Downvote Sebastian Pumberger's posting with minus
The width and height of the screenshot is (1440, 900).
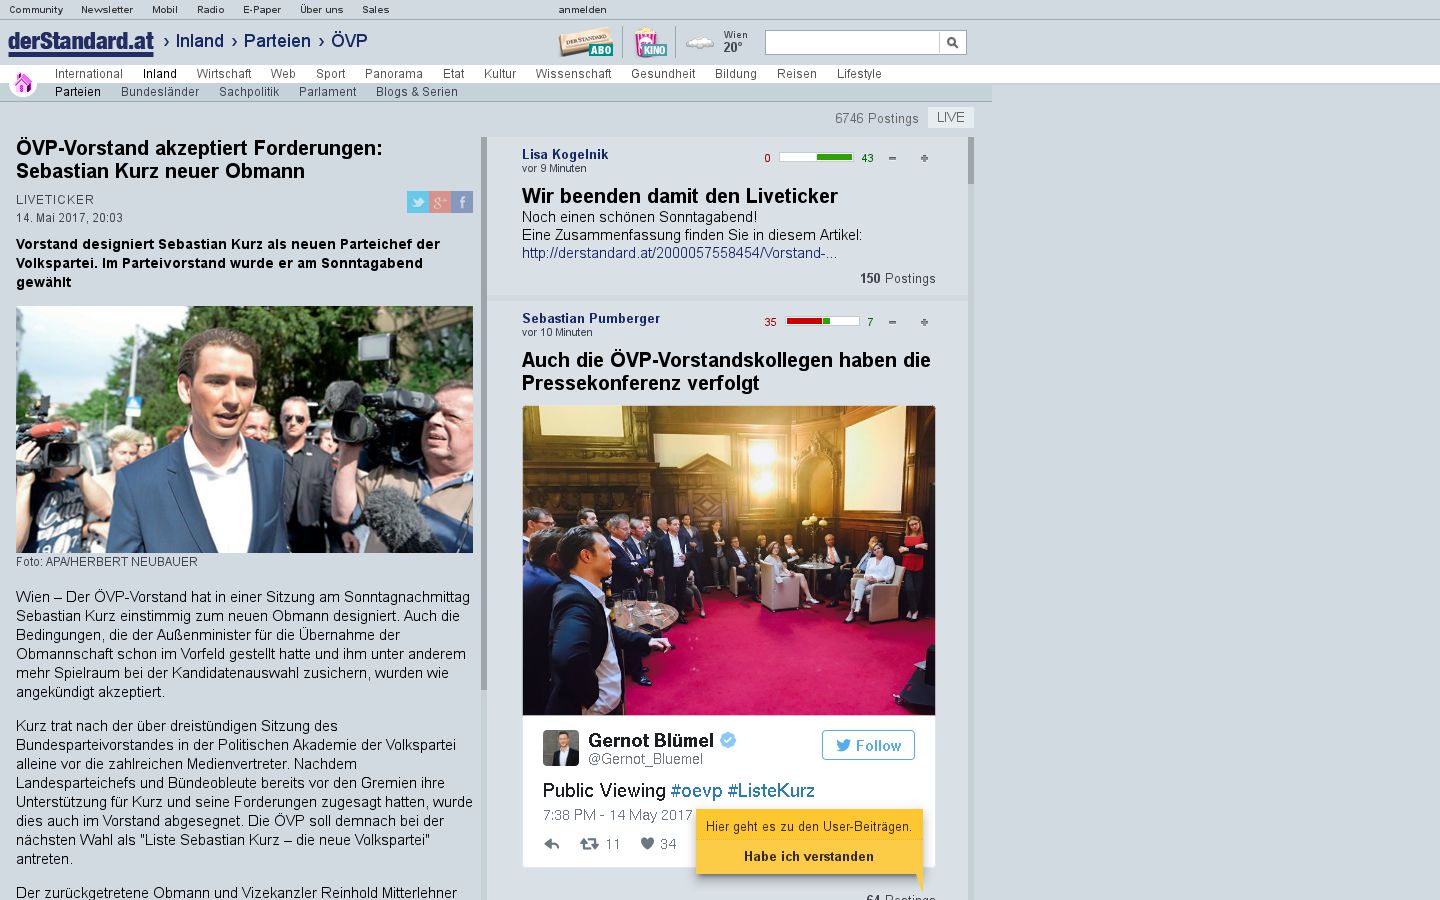(892, 322)
